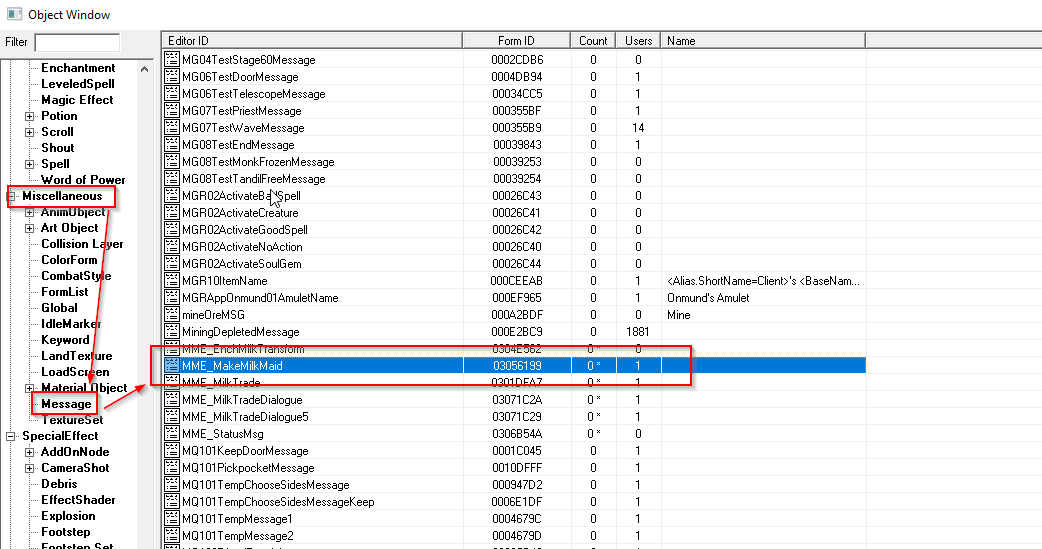Click the icon next to mineOreMSG
This screenshot has height=549, width=1042.
(x=172, y=314)
